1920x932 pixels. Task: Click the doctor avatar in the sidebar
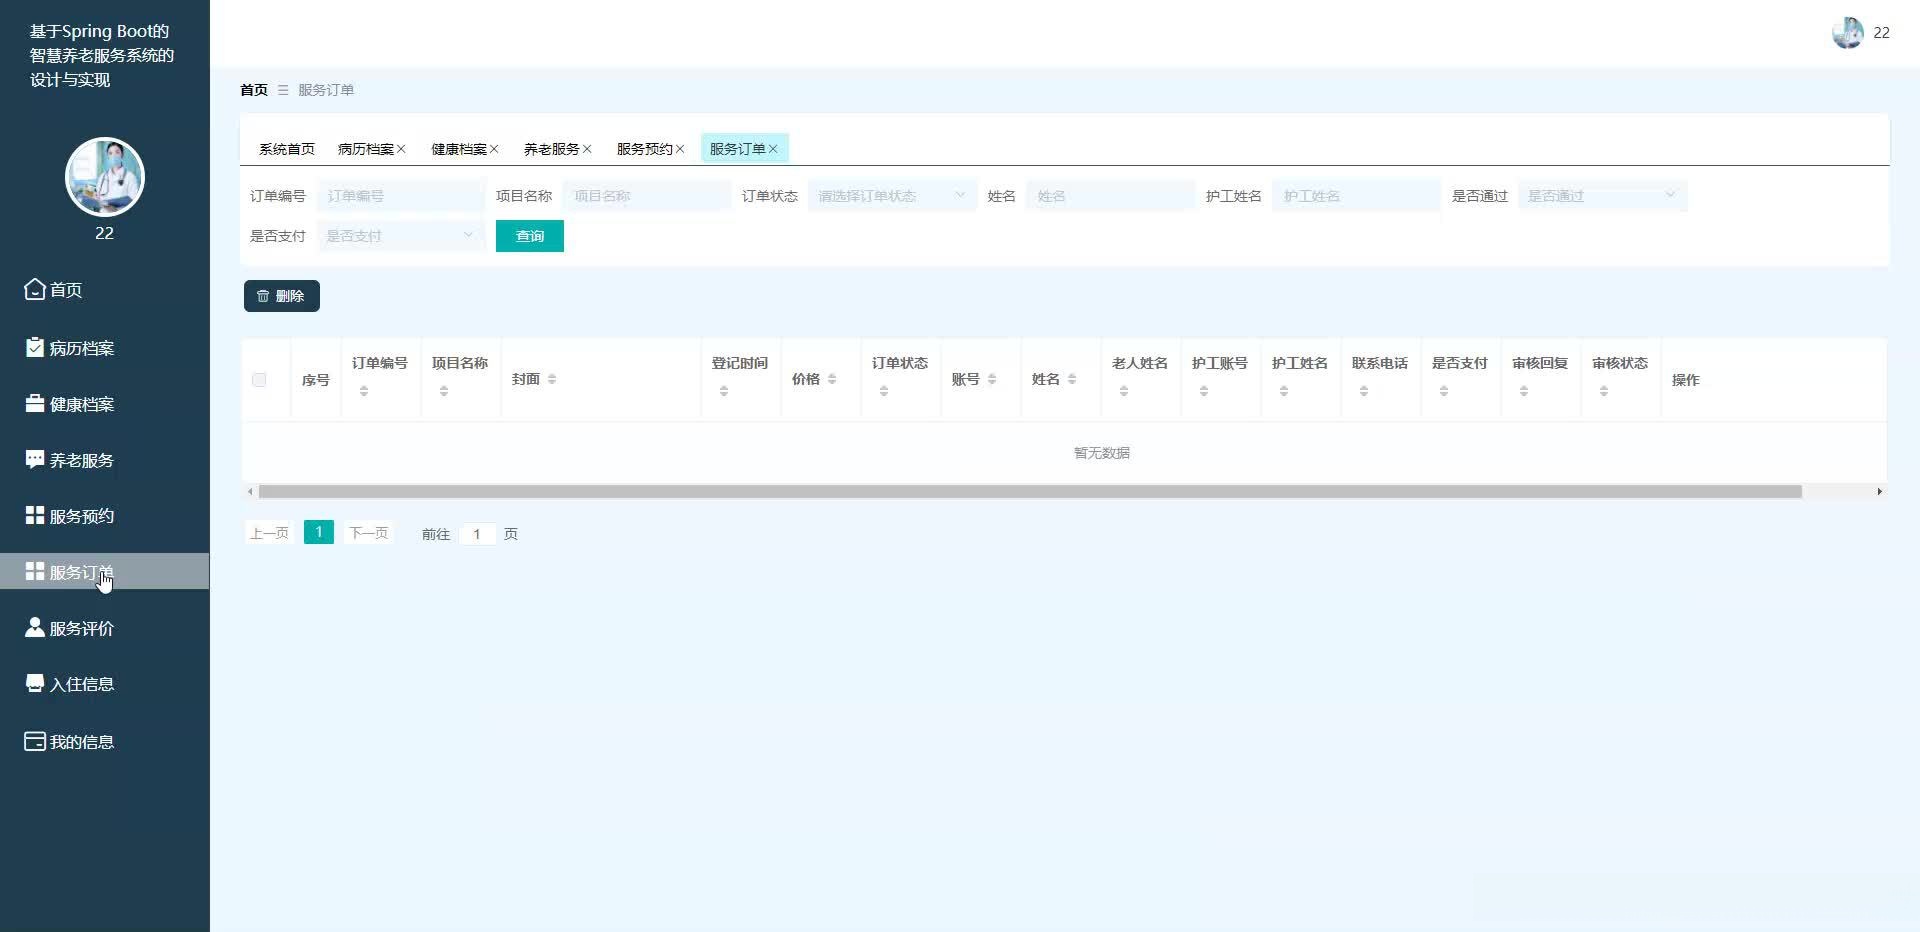pyautogui.click(x=105, y=177)
